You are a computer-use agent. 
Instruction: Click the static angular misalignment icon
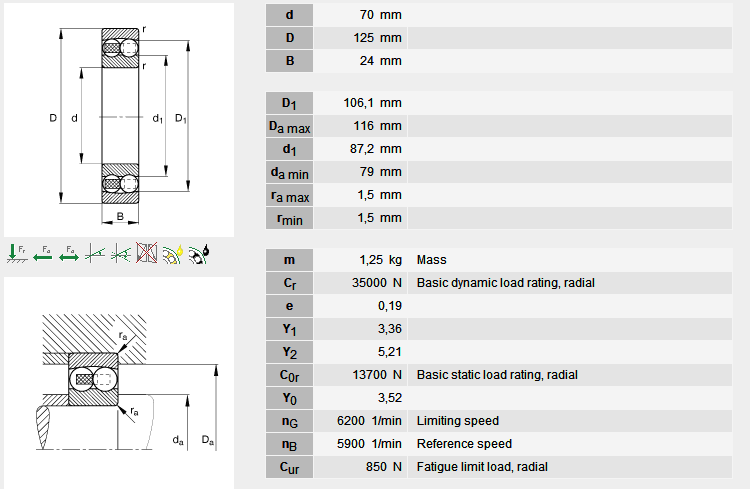point(95,253)
